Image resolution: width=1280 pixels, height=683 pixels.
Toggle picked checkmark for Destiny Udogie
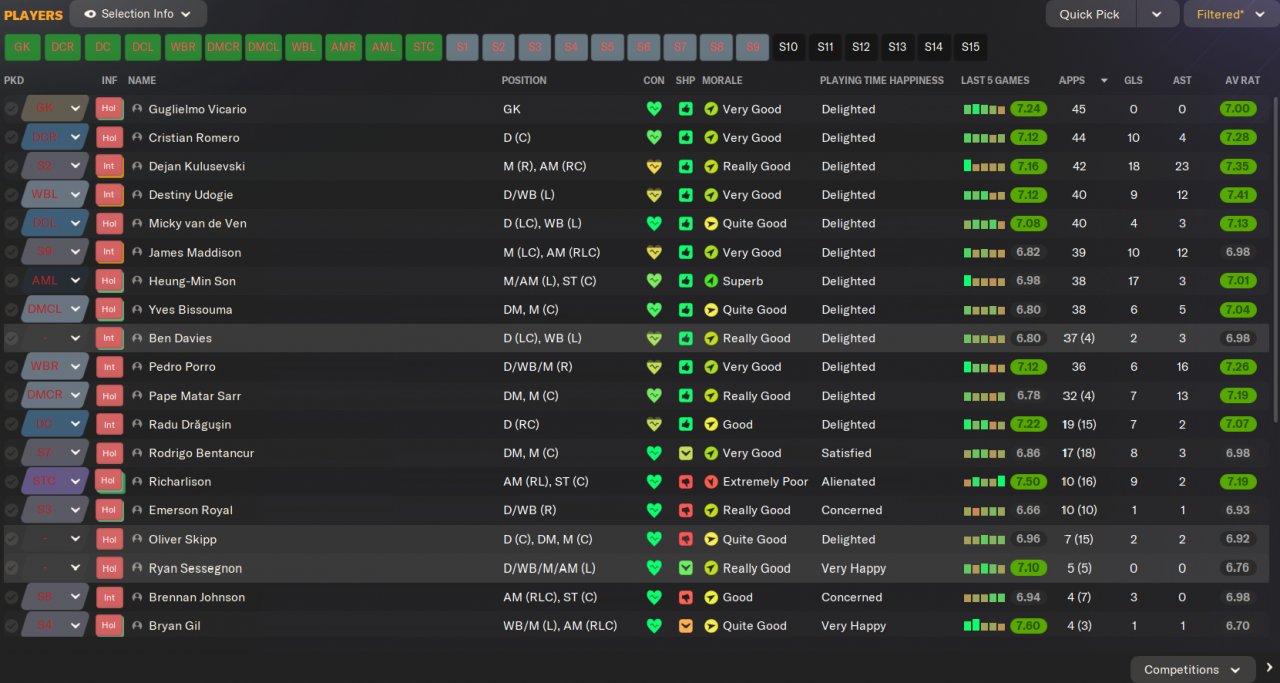point(11,195)
